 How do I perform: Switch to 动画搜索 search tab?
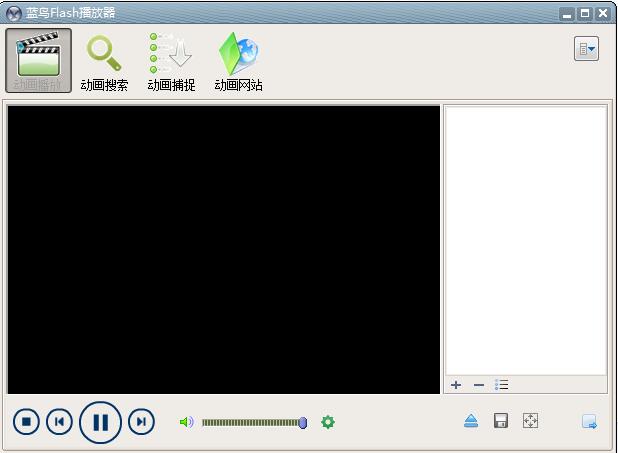tap(104, 63)
